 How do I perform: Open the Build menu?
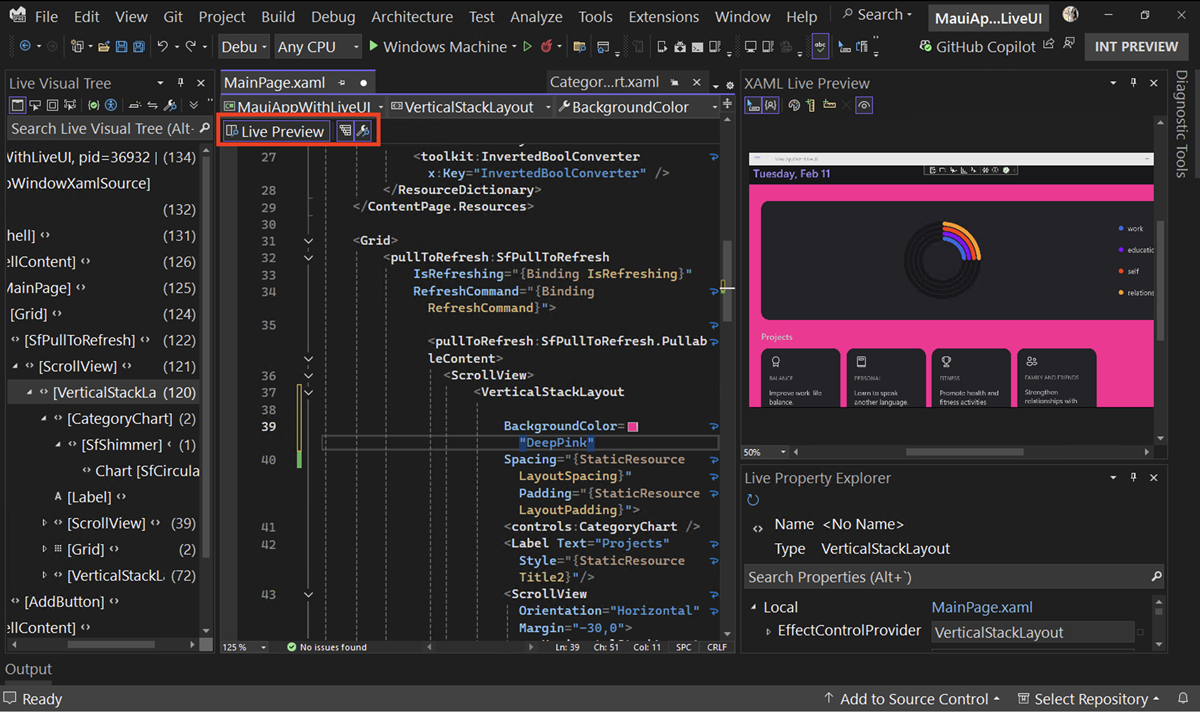278,16
